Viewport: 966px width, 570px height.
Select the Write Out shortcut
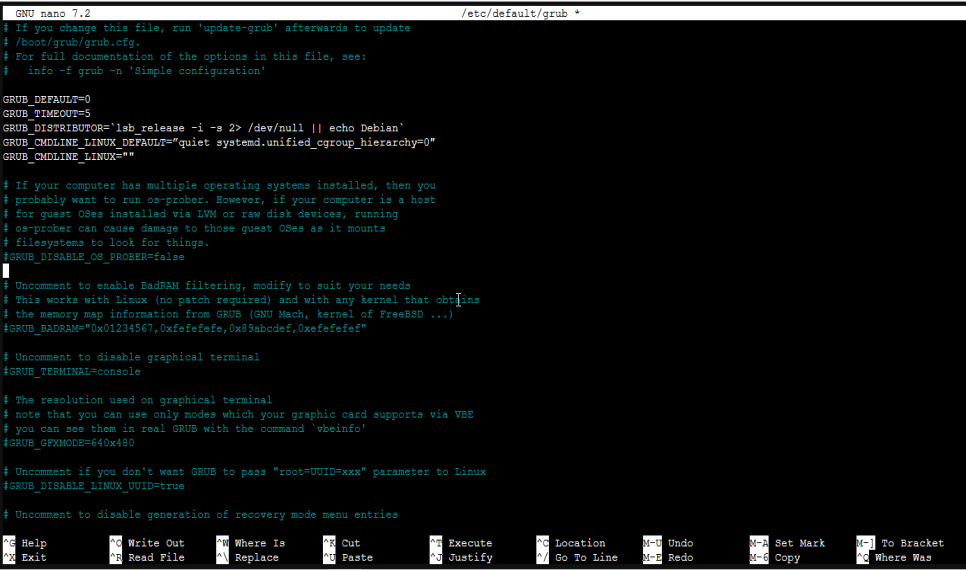[155, 543]
